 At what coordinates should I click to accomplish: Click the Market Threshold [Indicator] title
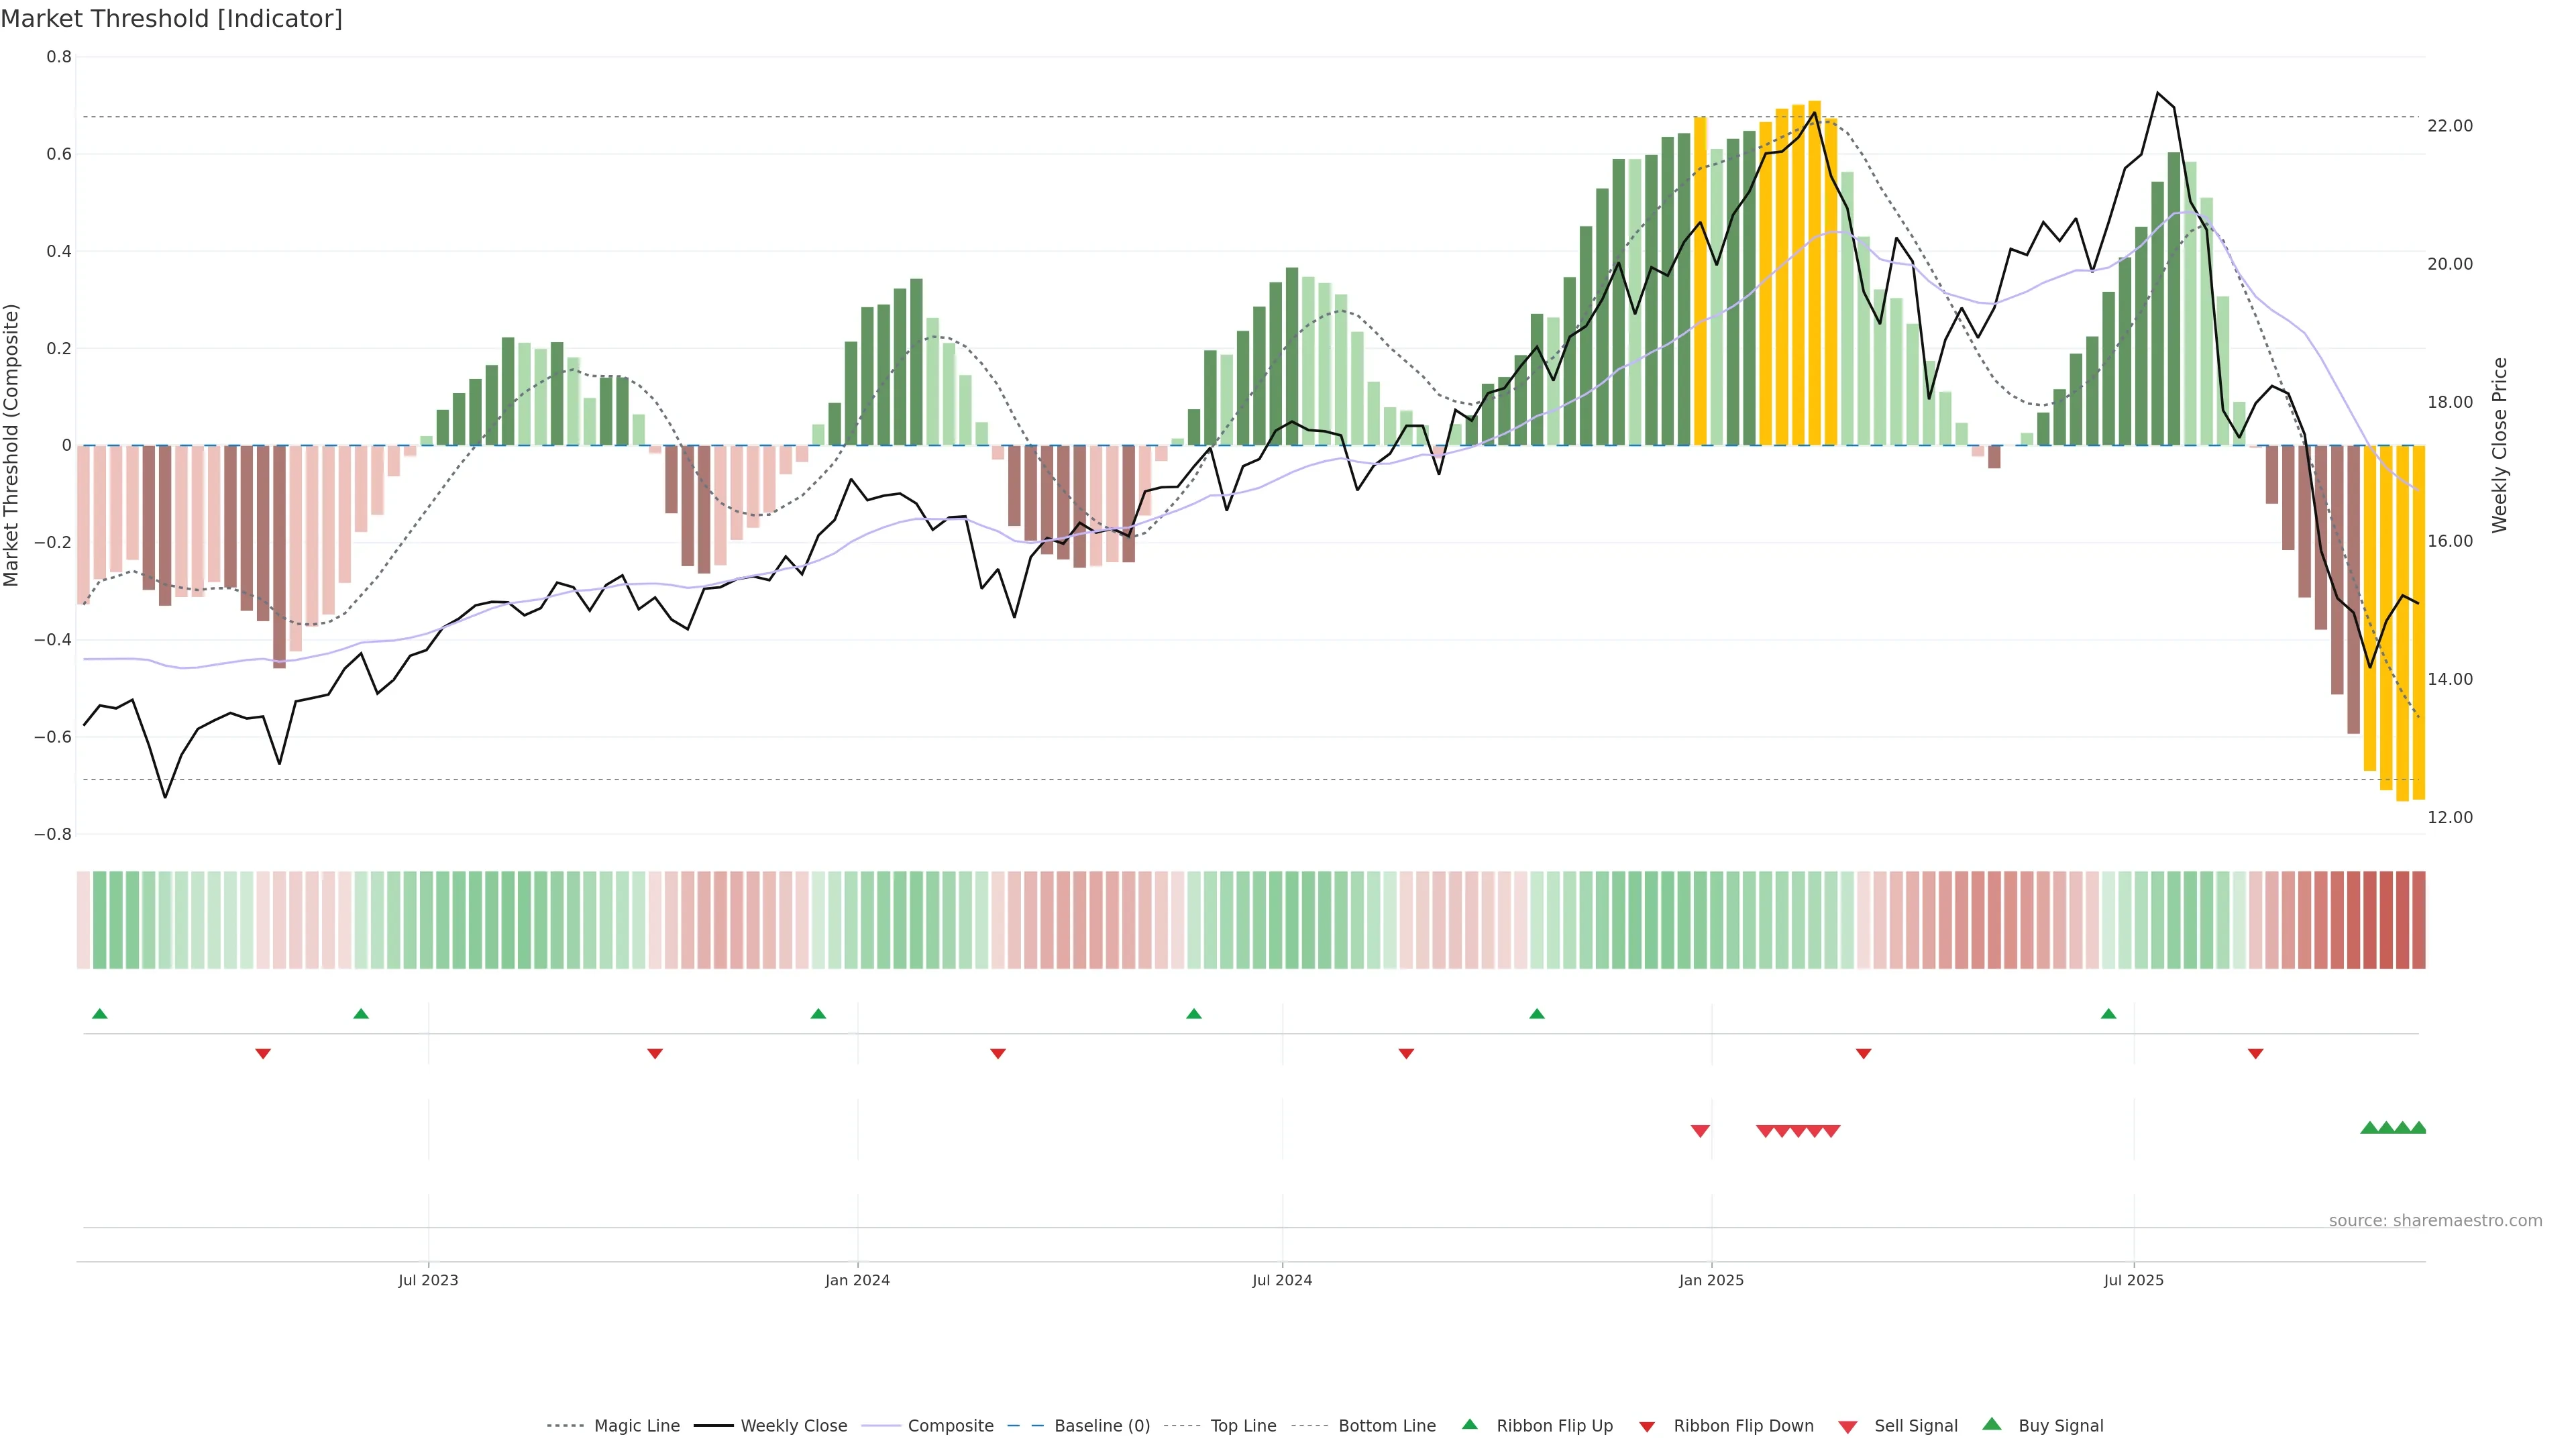pos(171,19)
